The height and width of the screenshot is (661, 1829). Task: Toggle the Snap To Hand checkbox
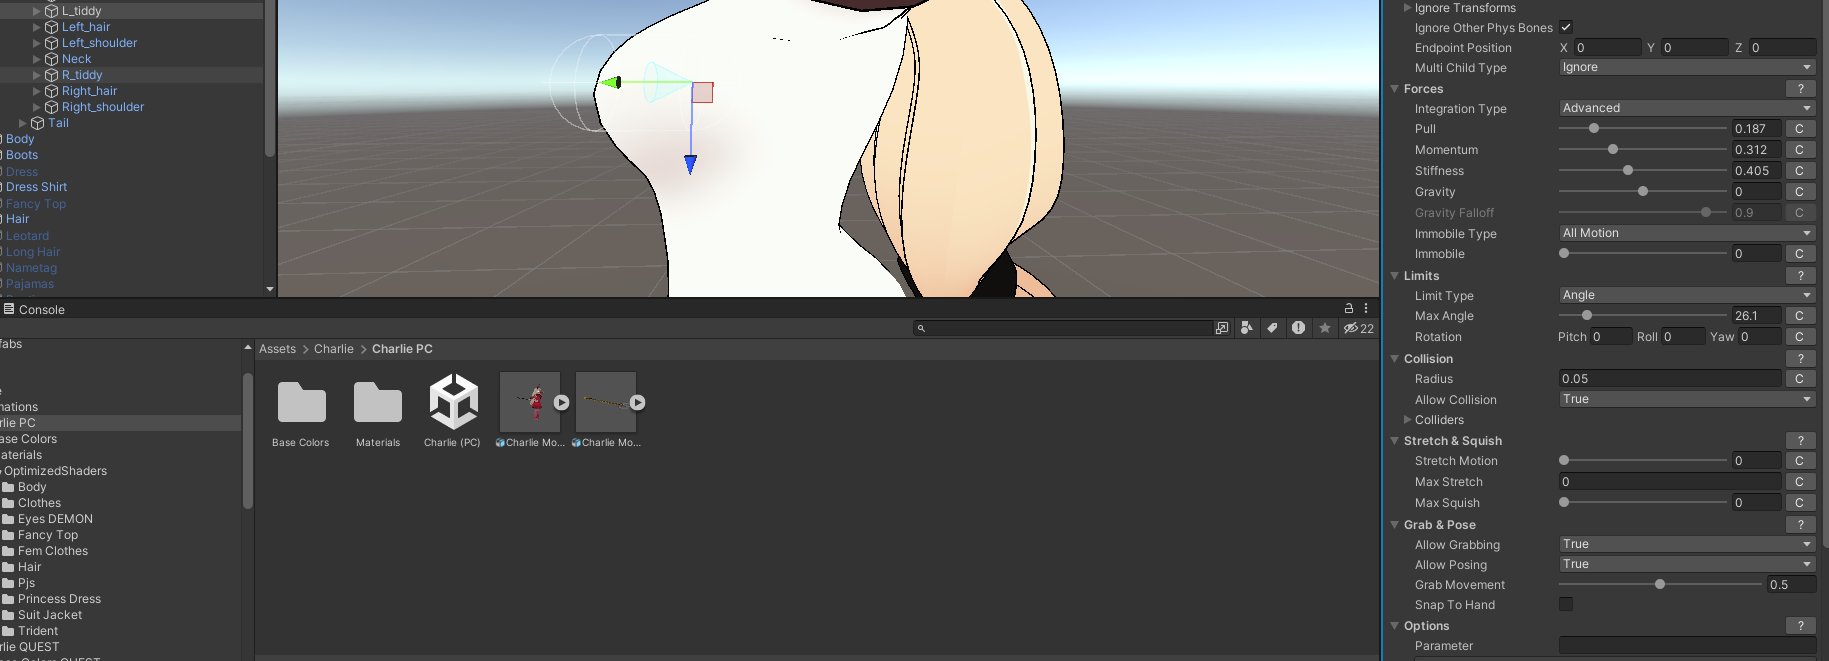click(x=1566, y=604)
